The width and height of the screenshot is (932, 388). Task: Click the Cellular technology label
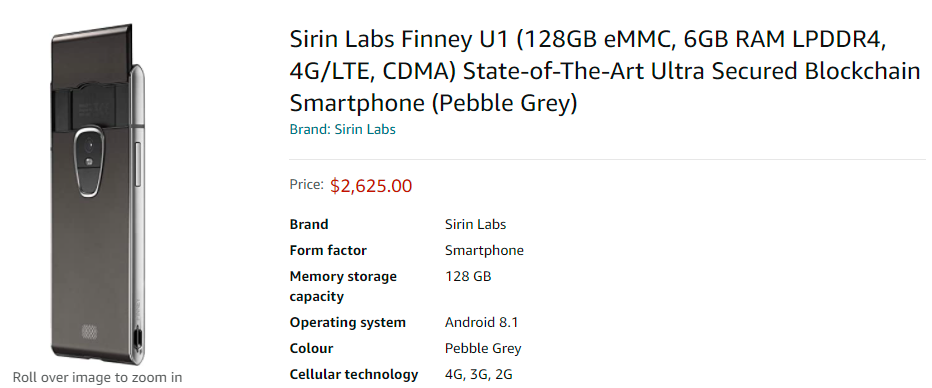(x=354, y=374)
